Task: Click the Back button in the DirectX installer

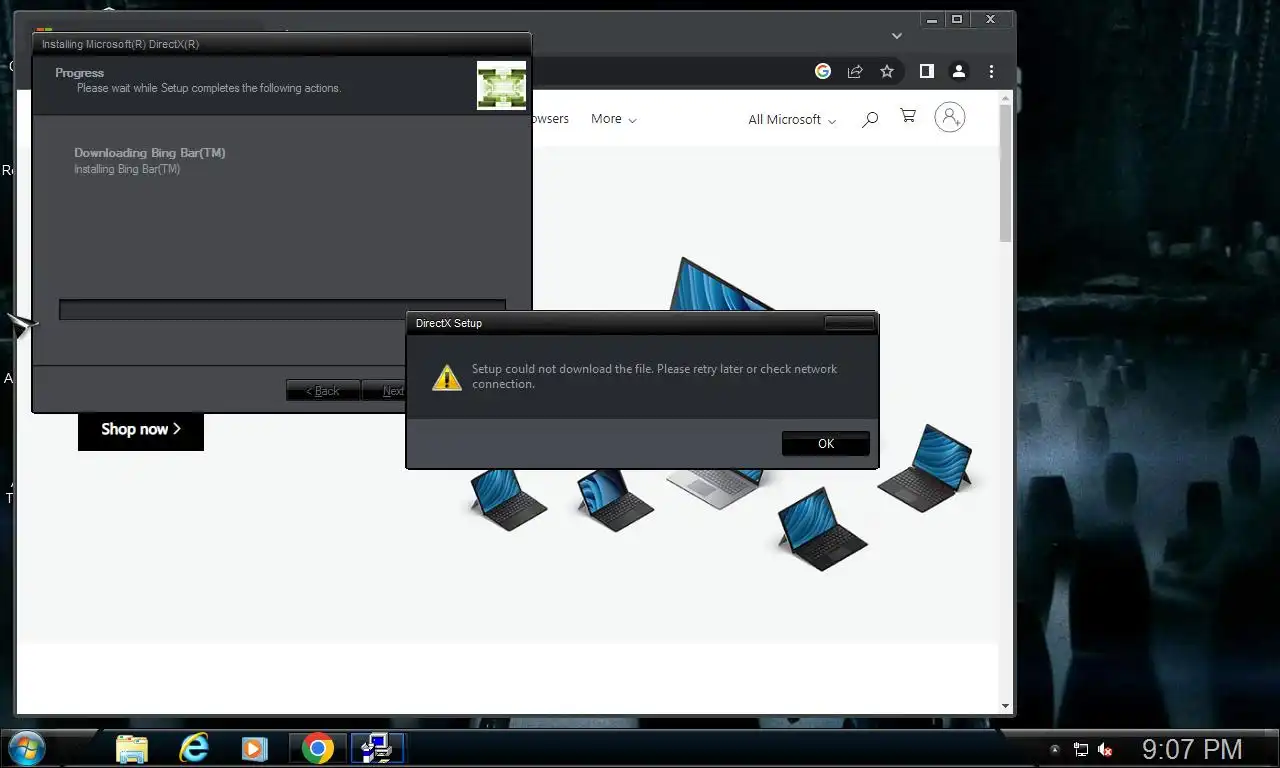Action: (323, 391)
